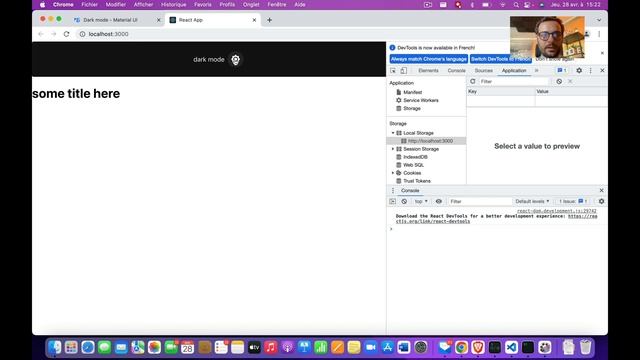The width and height of the screenshot is (640, 360).
Task: Focus the storage Filter input field
Action: pyautogui.click(x=513, y=82)
